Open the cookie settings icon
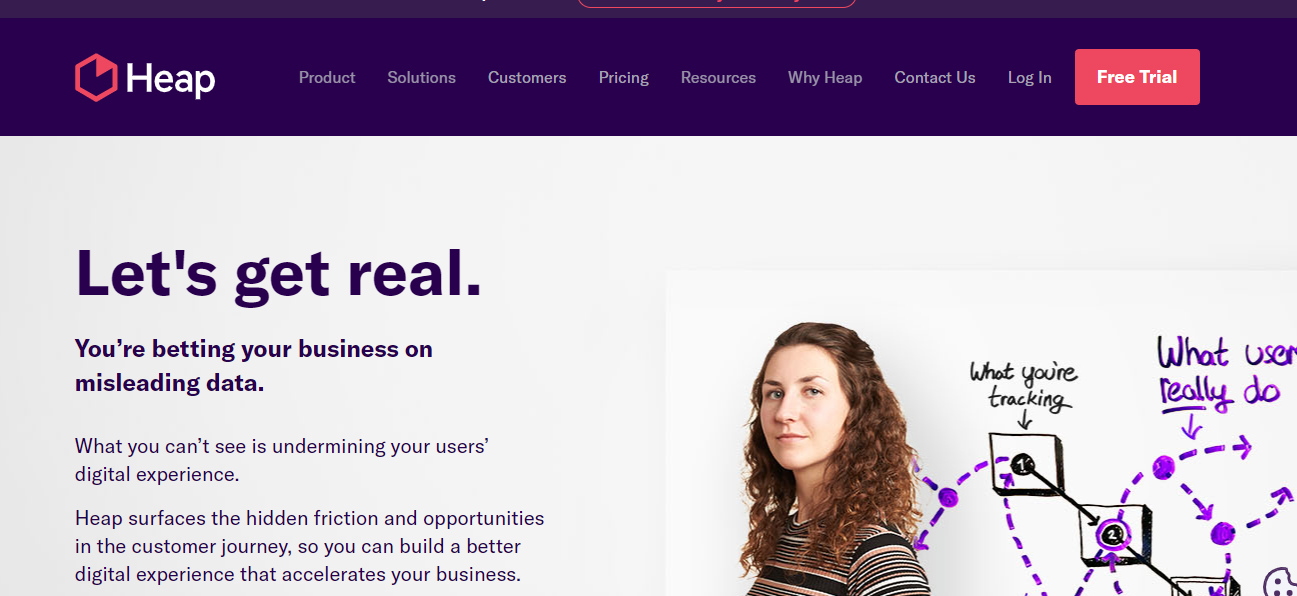The image size is (1297, 596). 1279,582
